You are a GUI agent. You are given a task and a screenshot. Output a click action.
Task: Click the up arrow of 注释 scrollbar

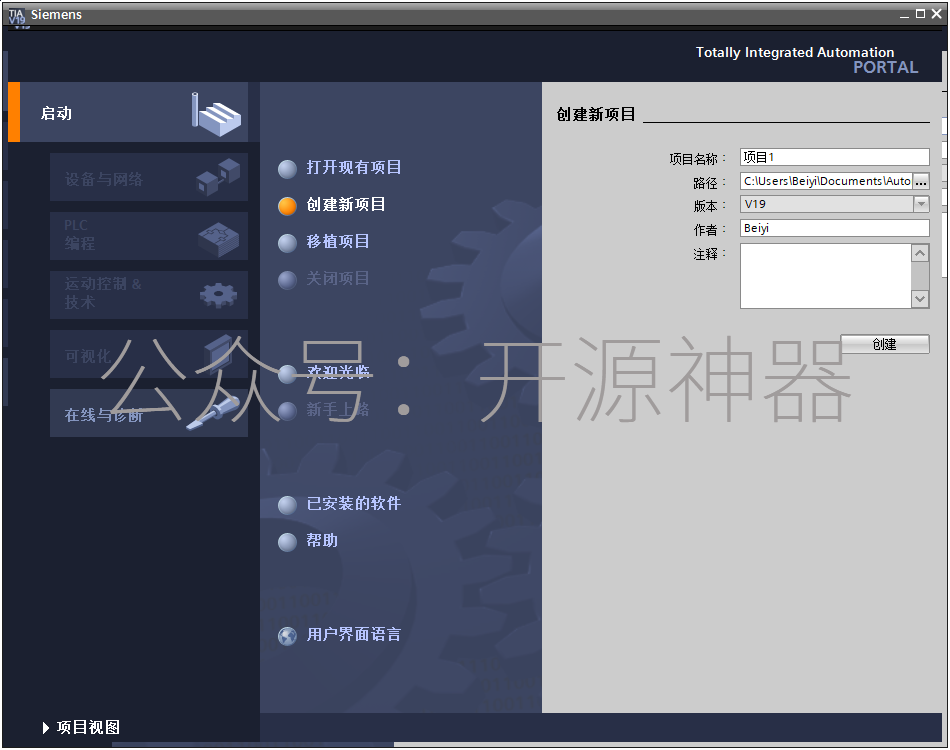coord(920,253)
